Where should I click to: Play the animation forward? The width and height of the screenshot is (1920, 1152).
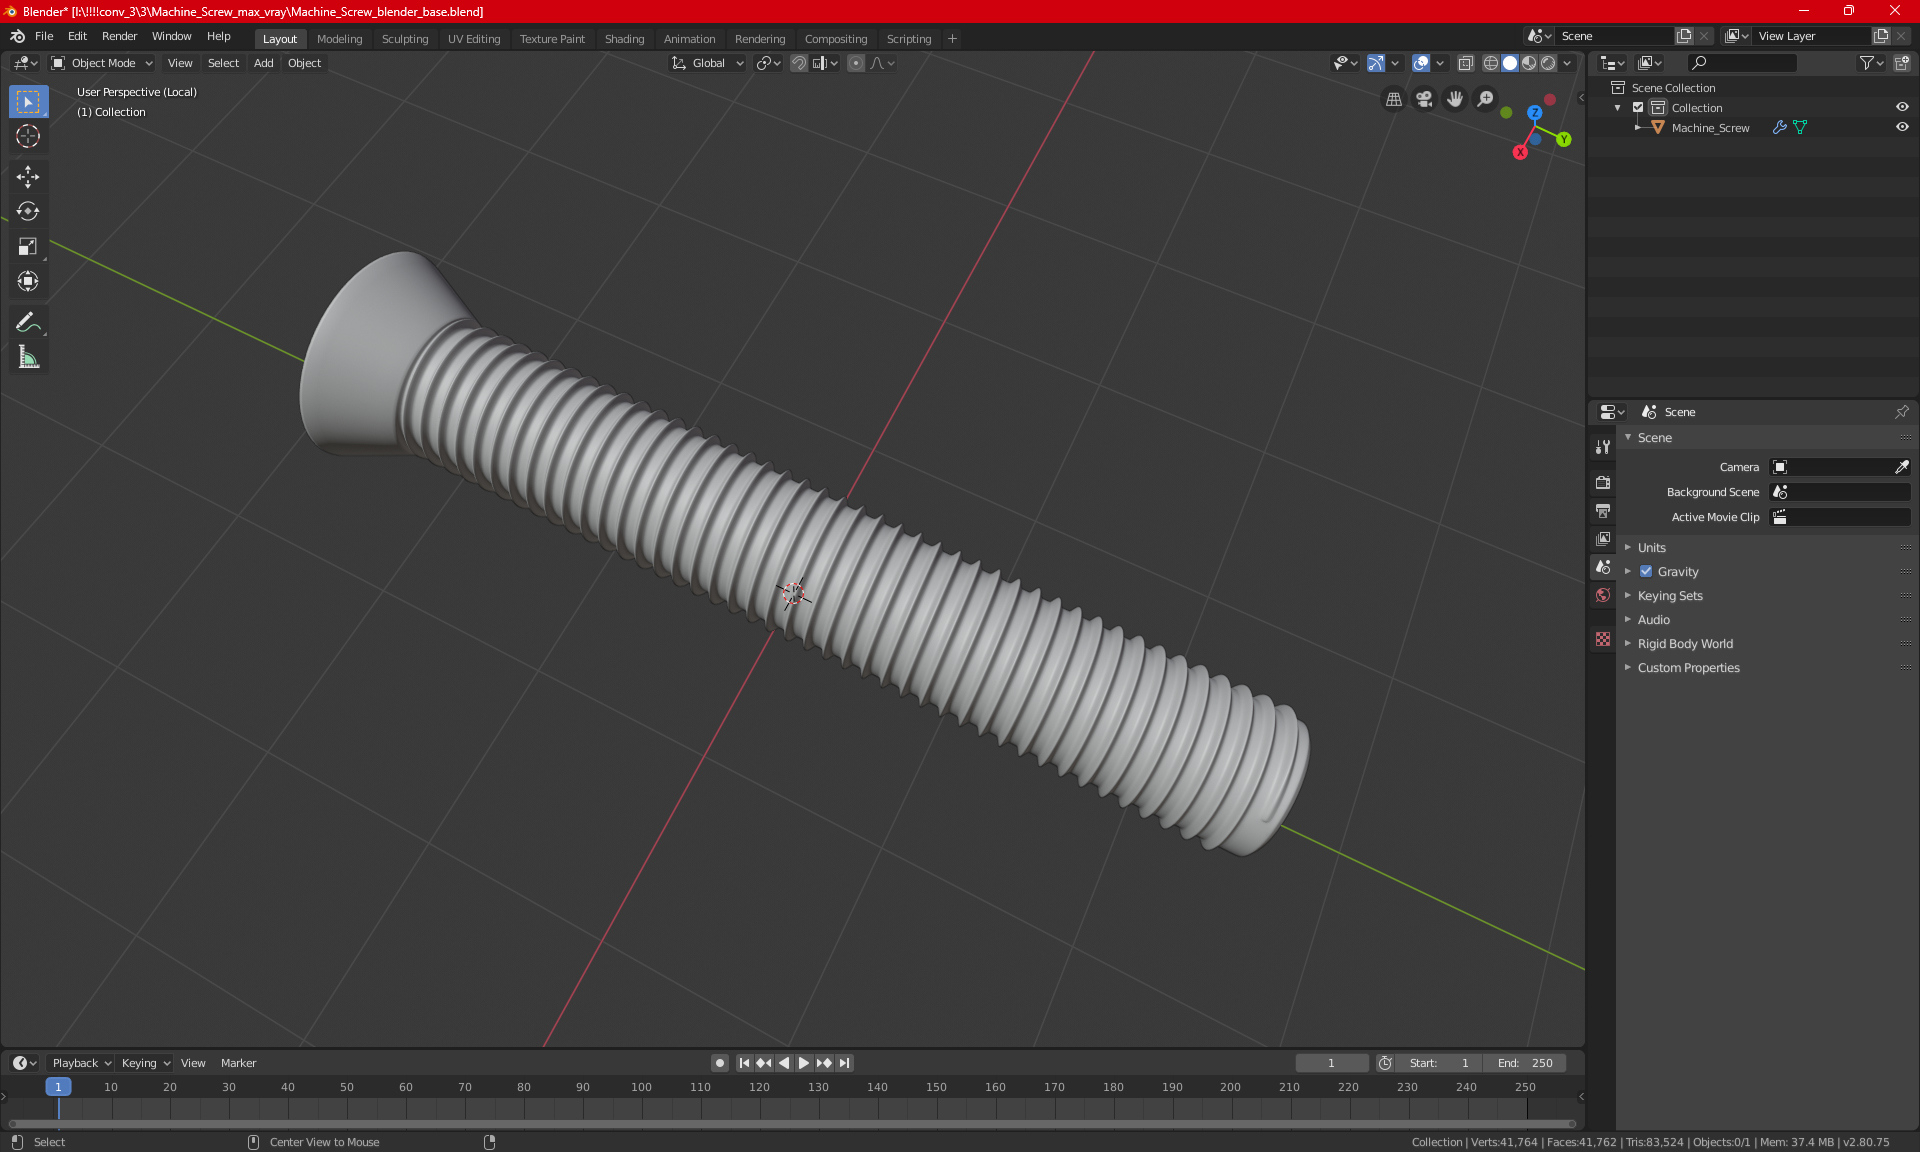pos(804,1063)
